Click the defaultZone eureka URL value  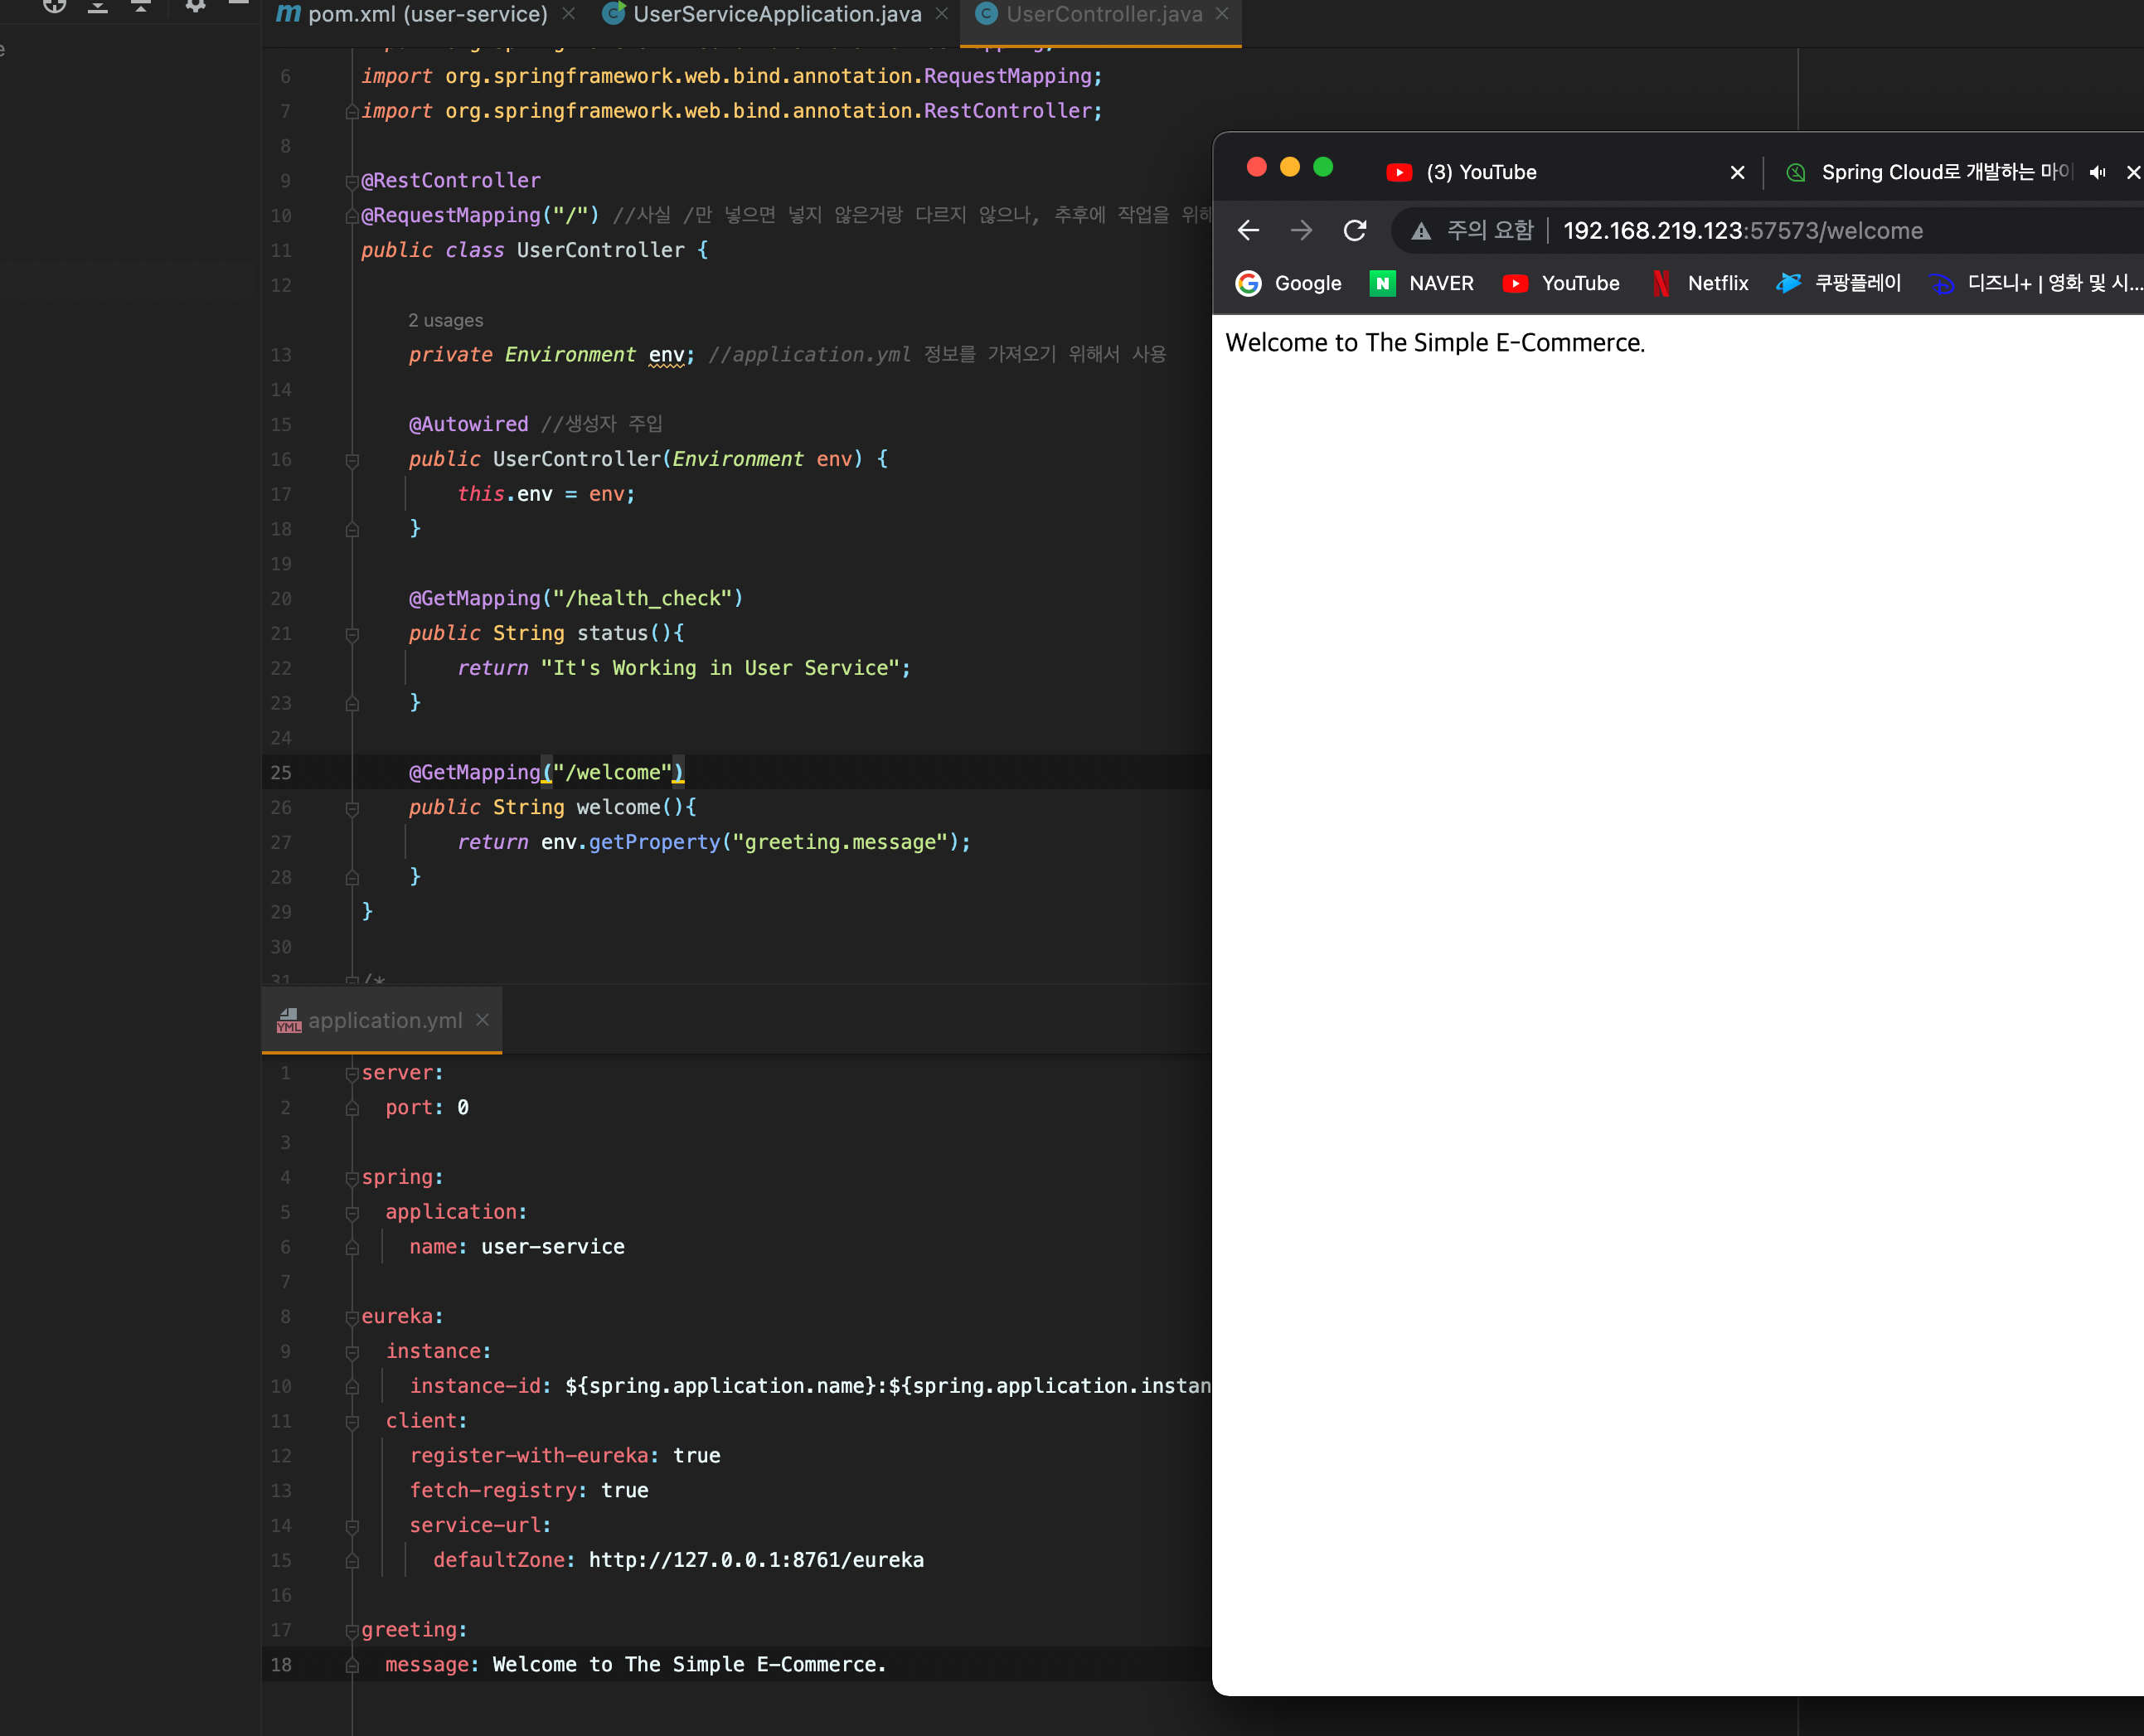(x=756, y=1560)
